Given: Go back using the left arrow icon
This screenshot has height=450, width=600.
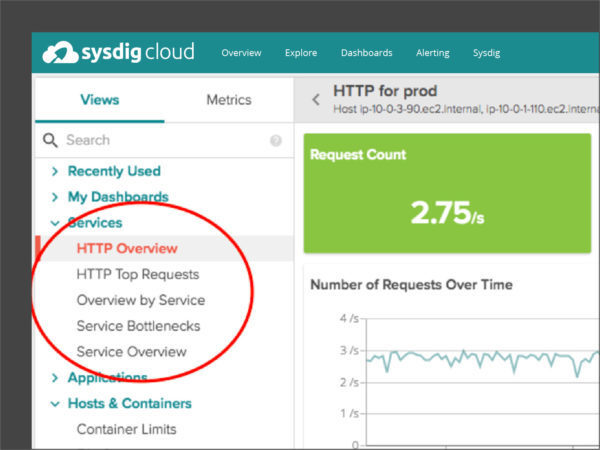Looking at the screenshot, I should point(316,99).
